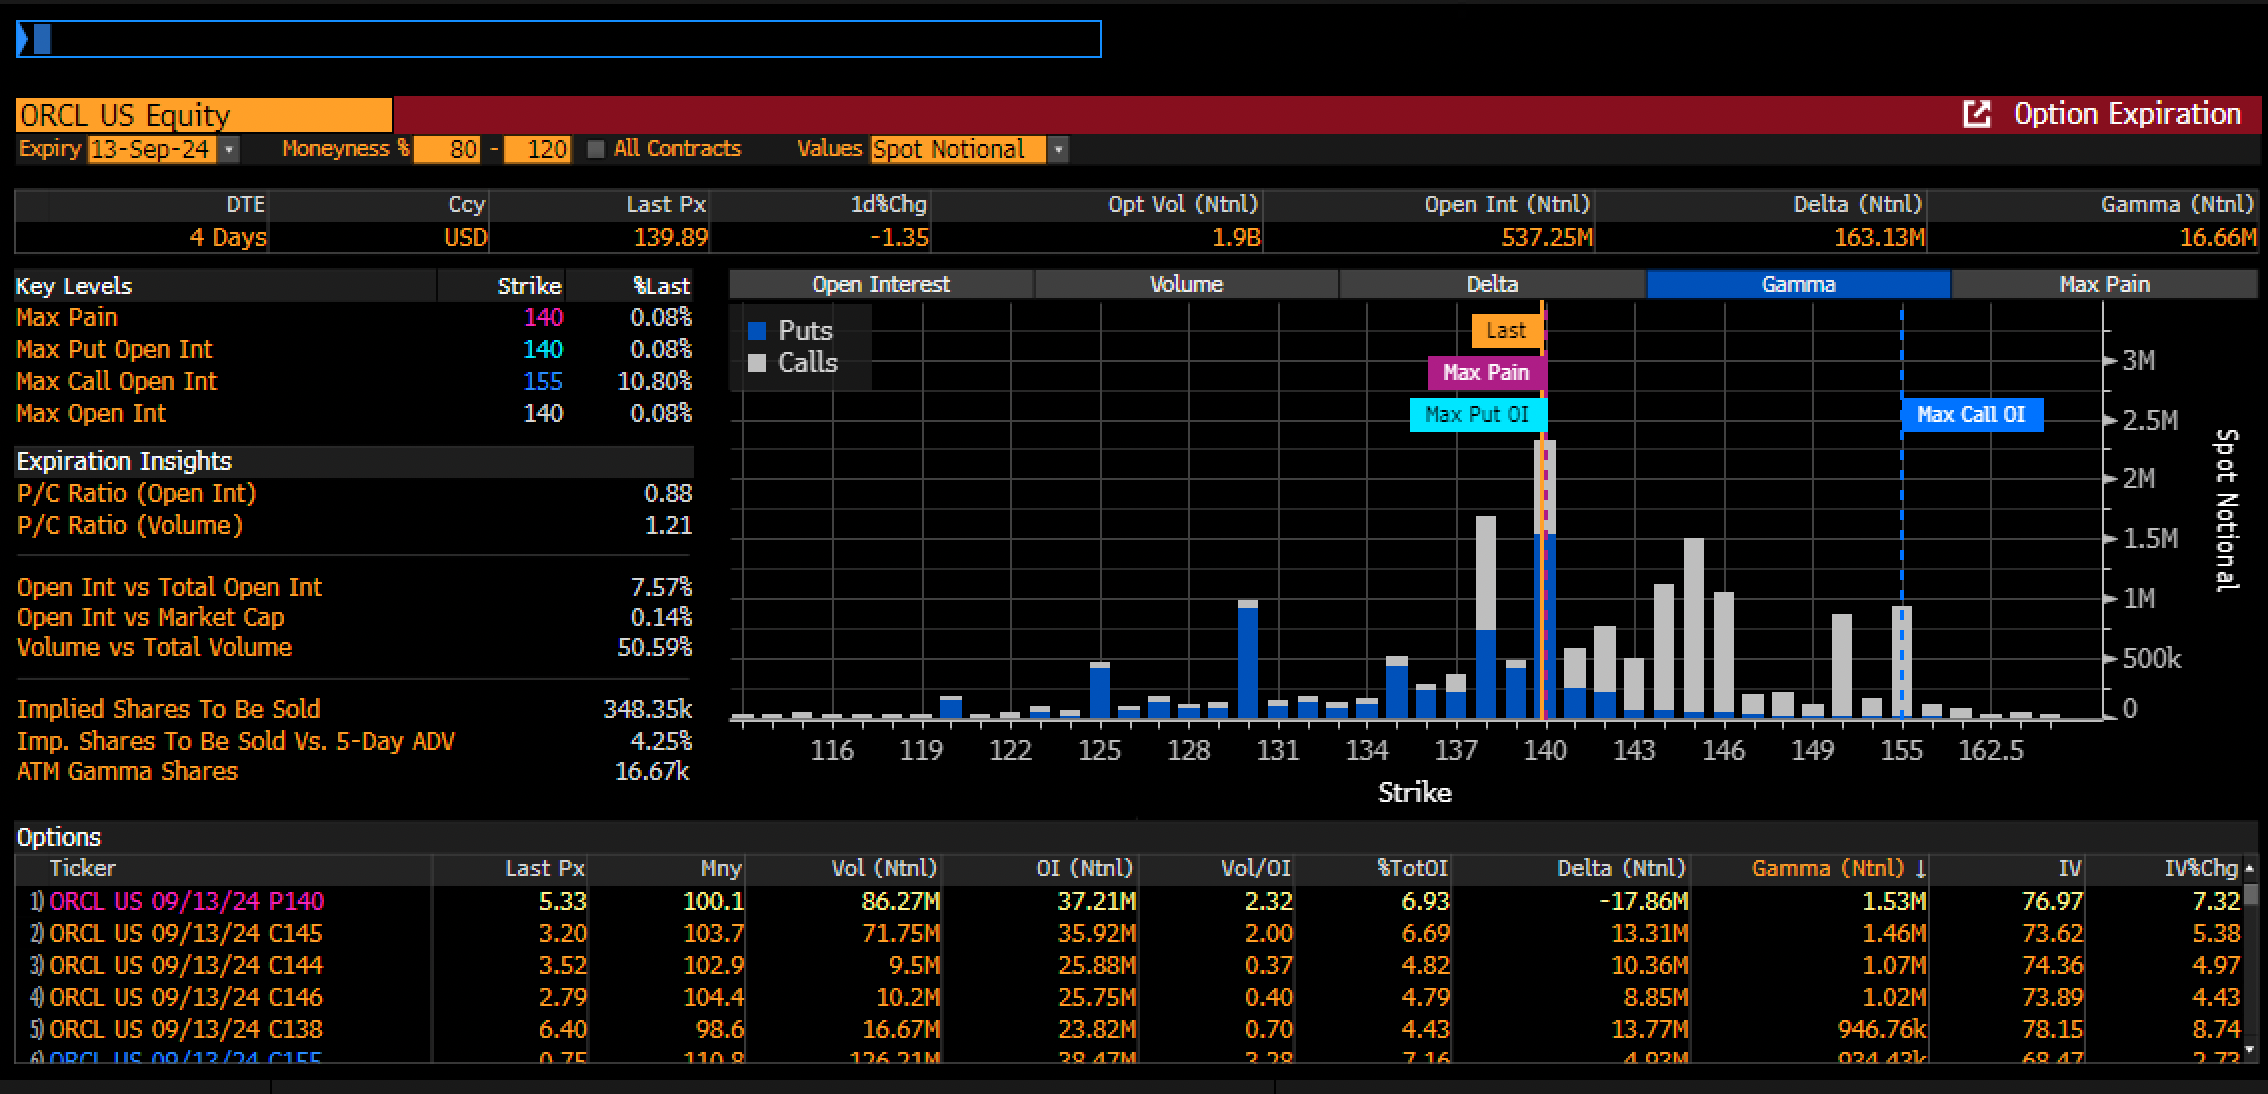Screen dimensions: 2268x1094
Task: Click the Open Int (Ntnl) value 537.25M
Action: (1546, 238)
